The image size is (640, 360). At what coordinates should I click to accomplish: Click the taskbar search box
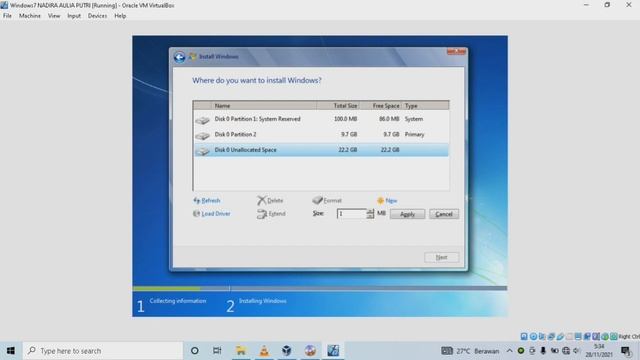(x=102, y=351)
